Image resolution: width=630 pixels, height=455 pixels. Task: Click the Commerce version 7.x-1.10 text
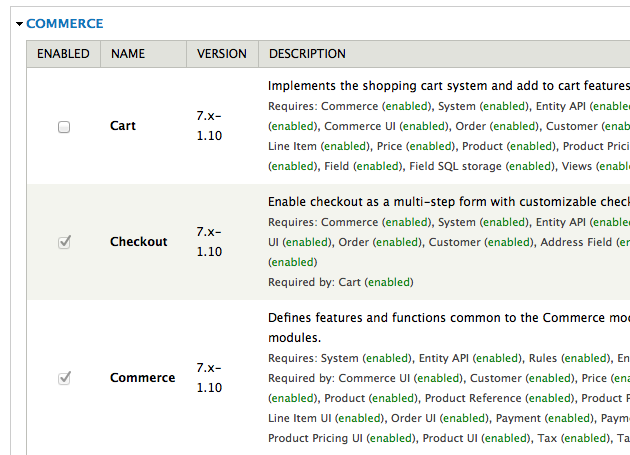(x=209, y=377)
